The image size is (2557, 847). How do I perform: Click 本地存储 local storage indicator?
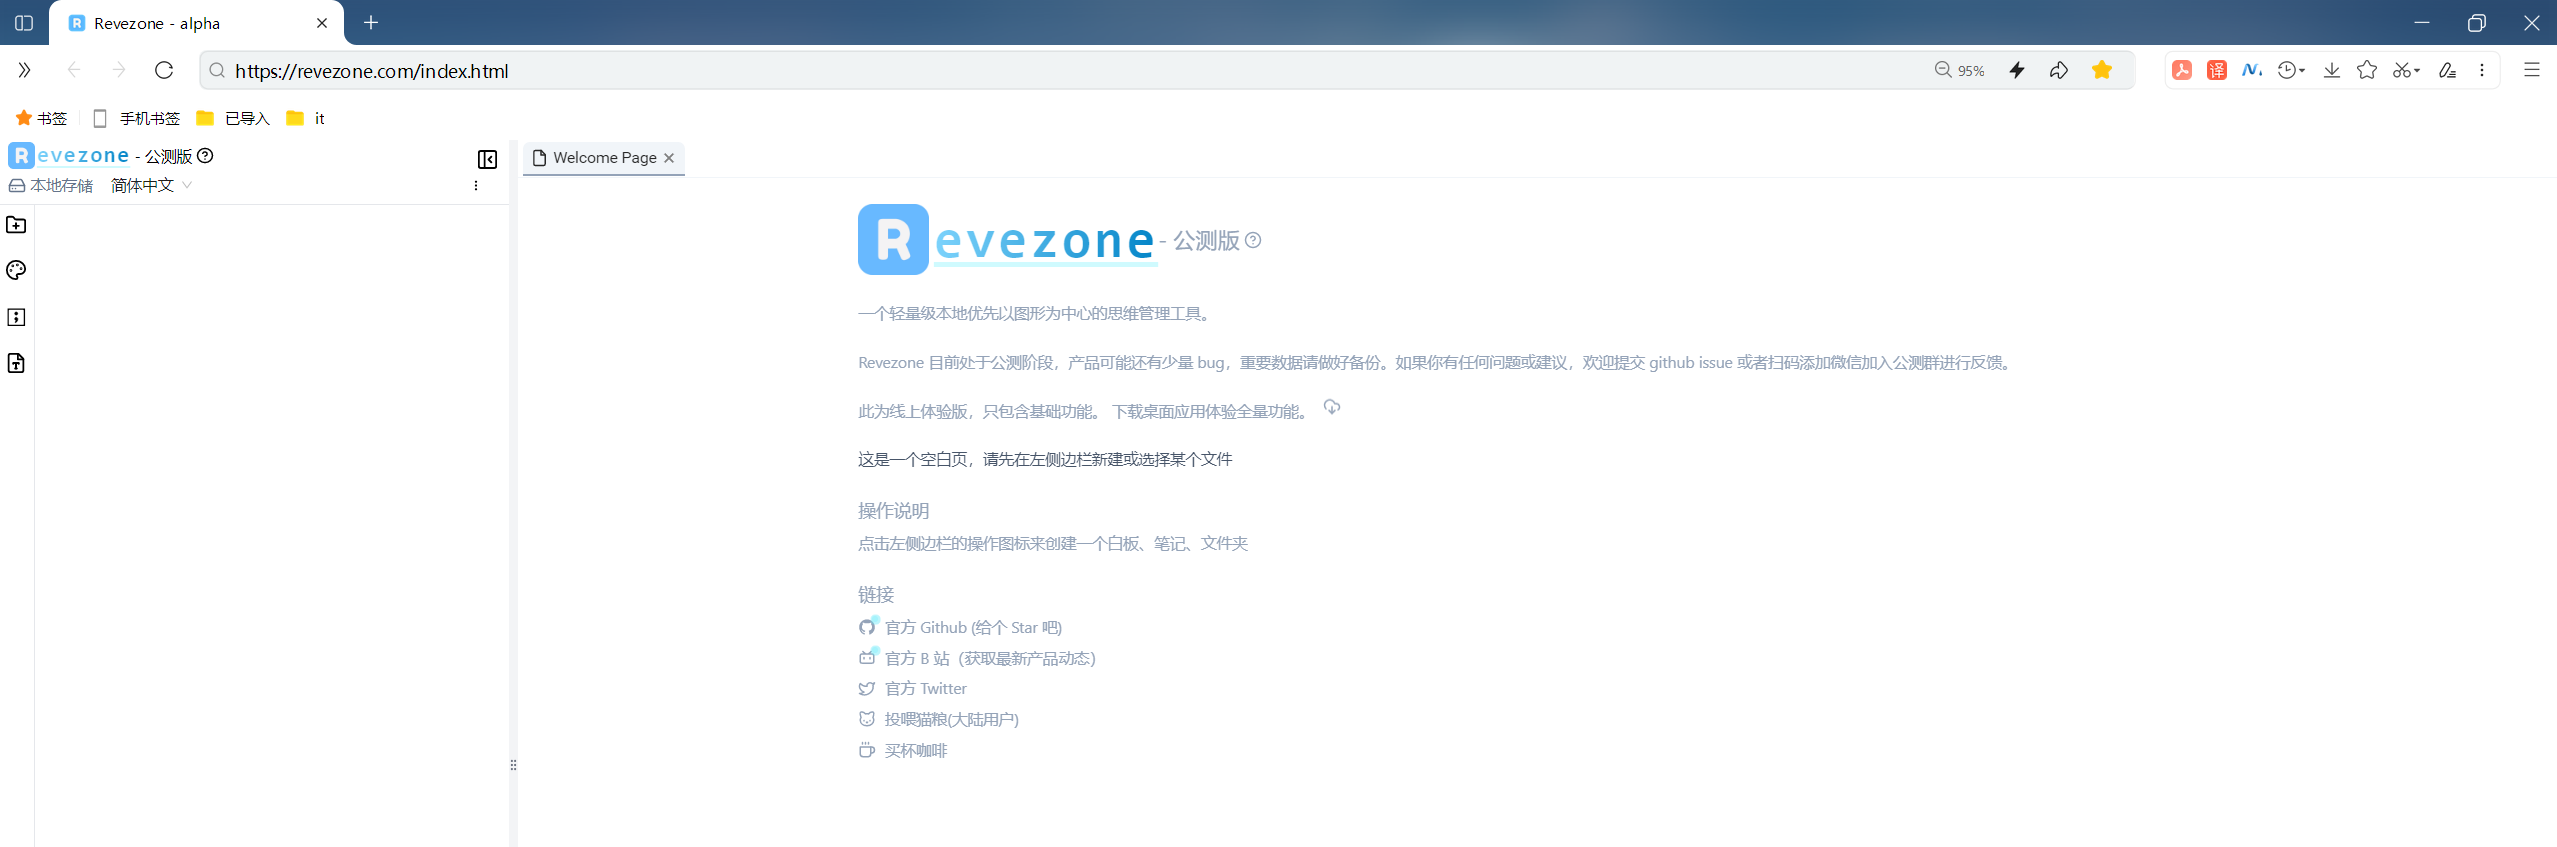click(51, 186)
